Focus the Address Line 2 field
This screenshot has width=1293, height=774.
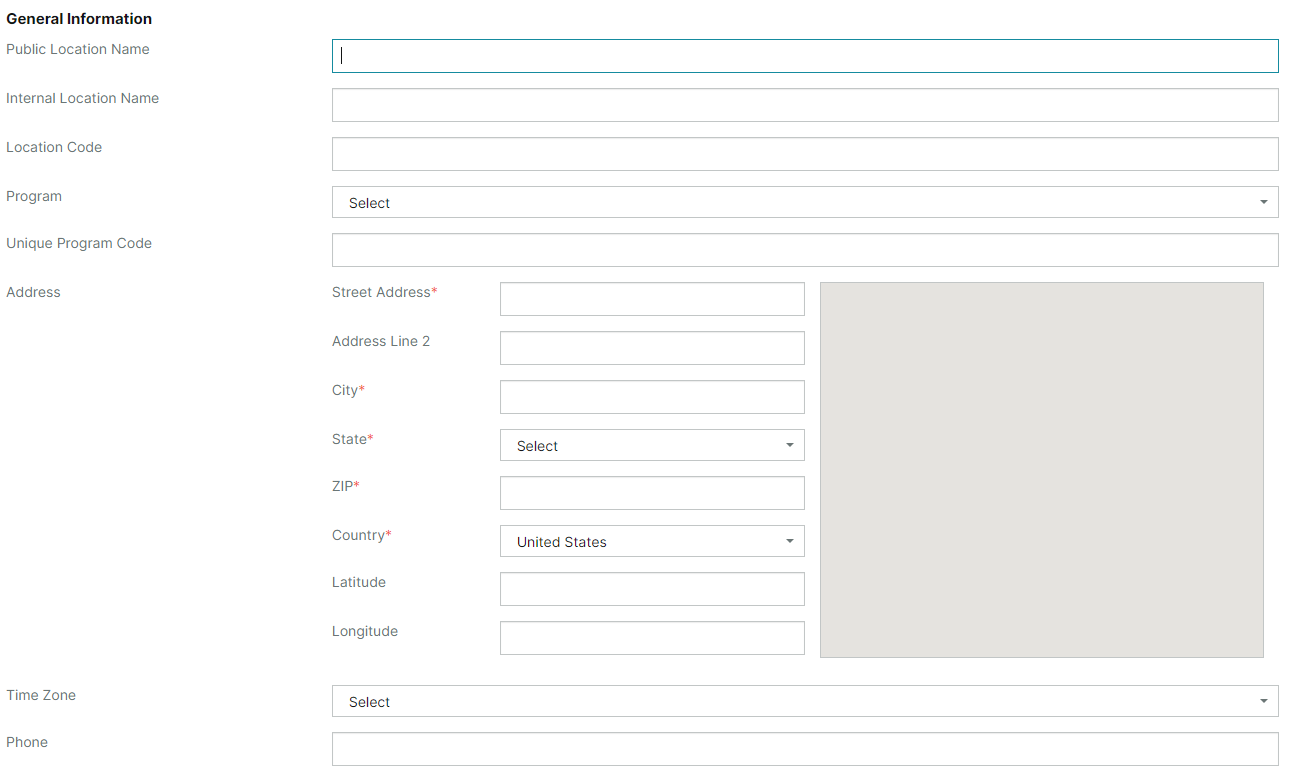click(652, 348)
